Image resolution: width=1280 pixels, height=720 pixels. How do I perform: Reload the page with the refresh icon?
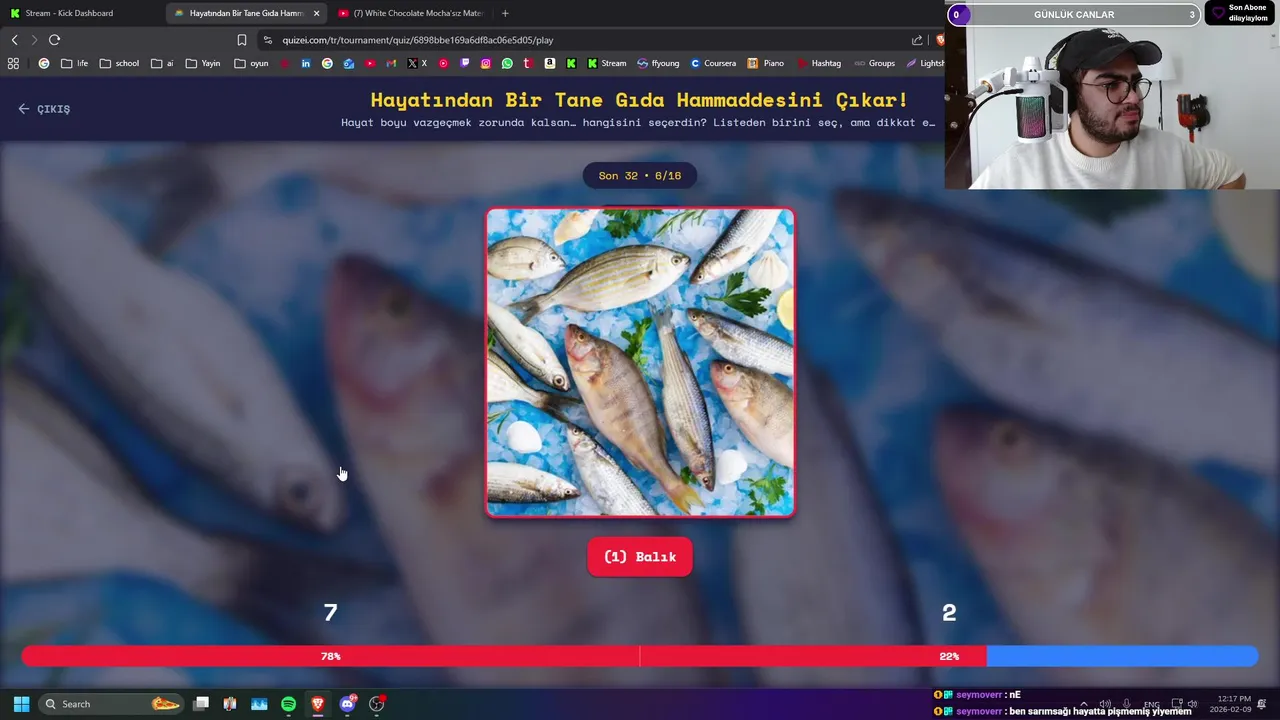[54, 40]
